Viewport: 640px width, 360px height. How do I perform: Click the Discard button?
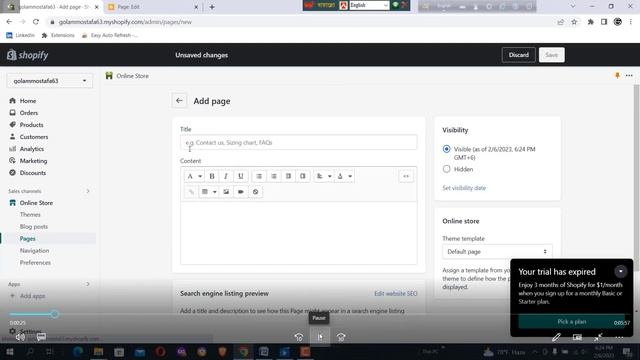518,55
